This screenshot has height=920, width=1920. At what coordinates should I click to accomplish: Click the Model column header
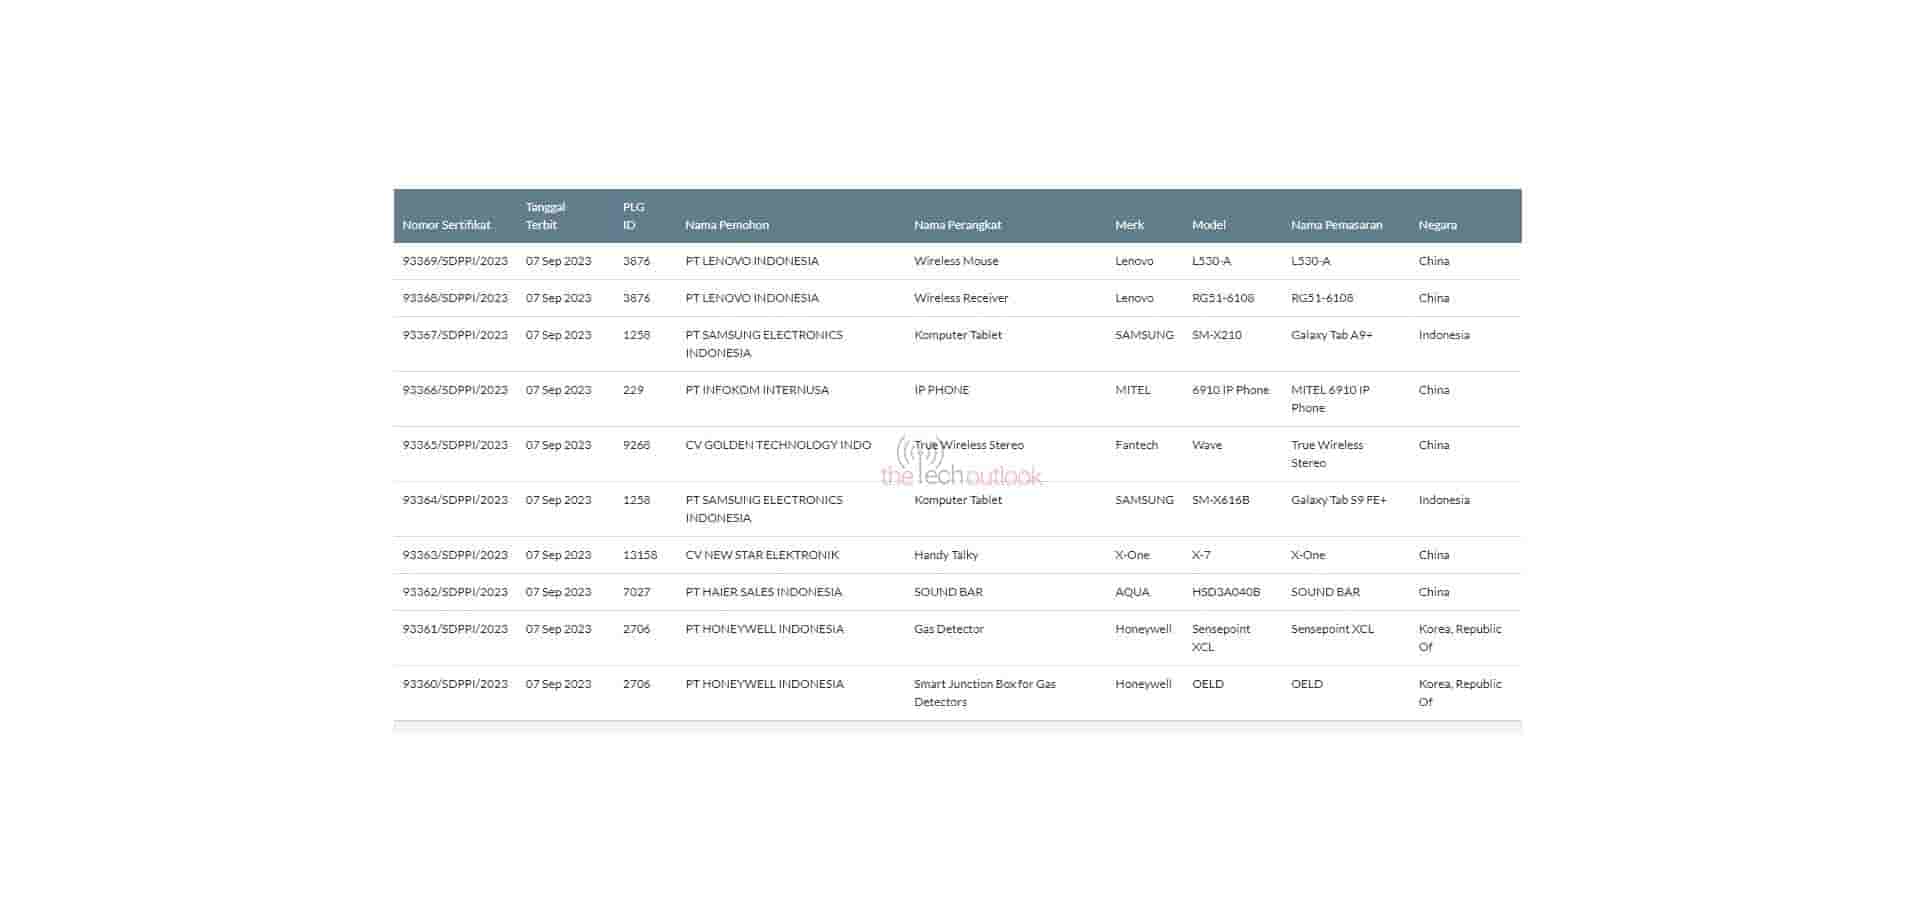click(x=1208, y=225)
